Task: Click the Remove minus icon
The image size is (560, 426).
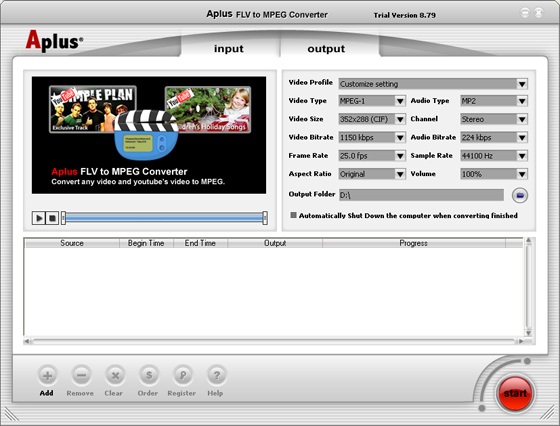Action: [x=81, y=375]
